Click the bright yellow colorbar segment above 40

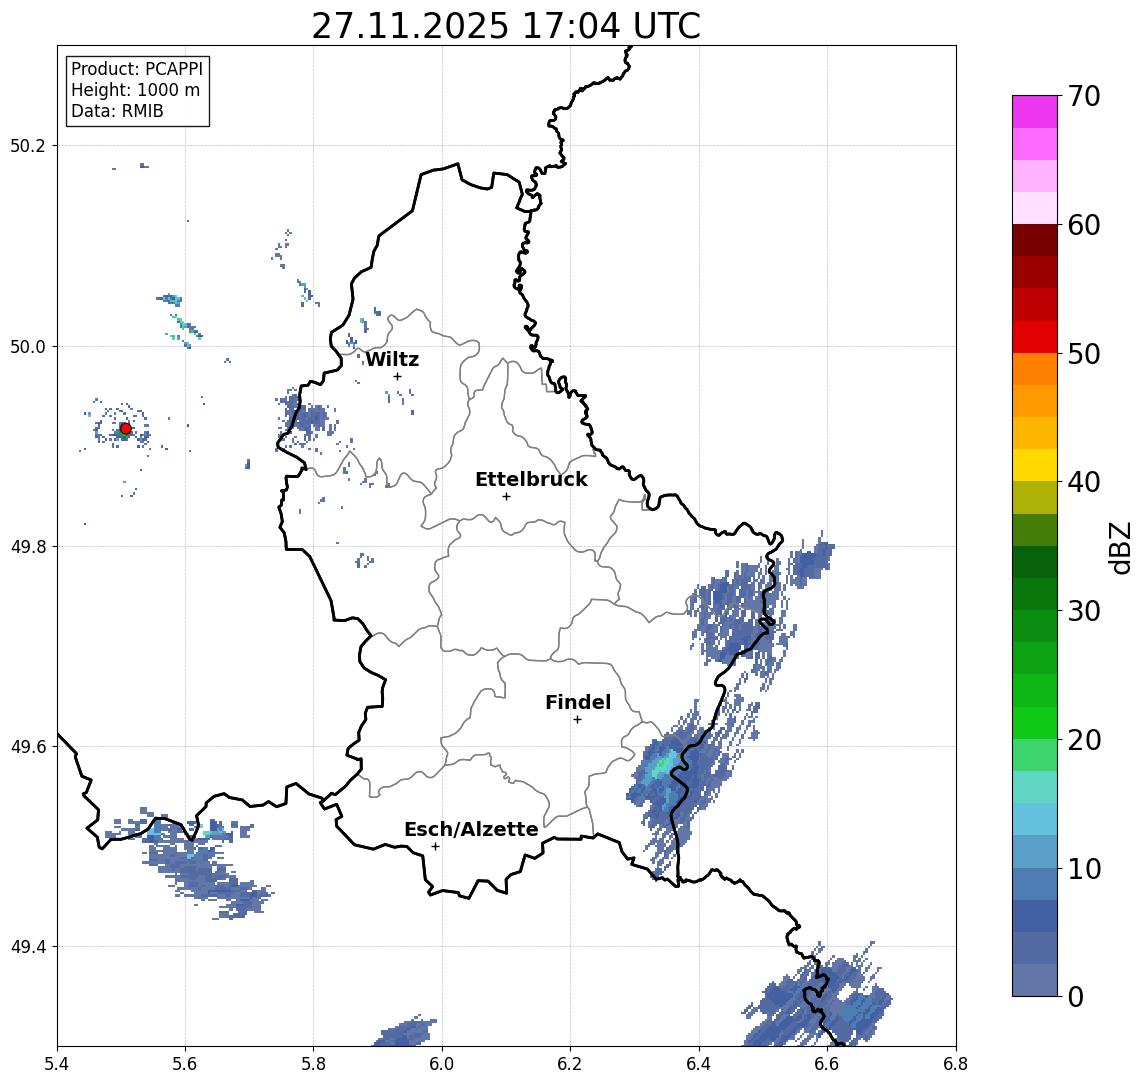click(x=1035, y=465)
